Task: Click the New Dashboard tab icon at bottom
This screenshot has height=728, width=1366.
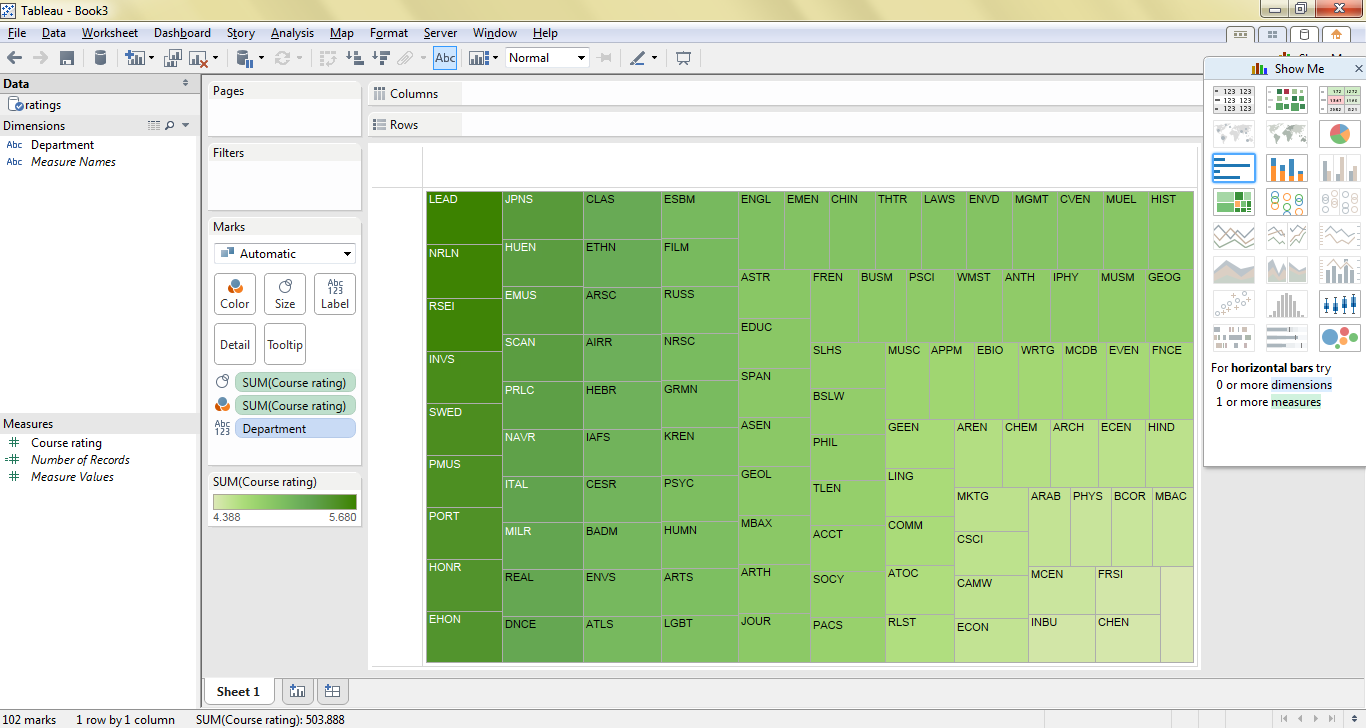Action: point(332,691)
